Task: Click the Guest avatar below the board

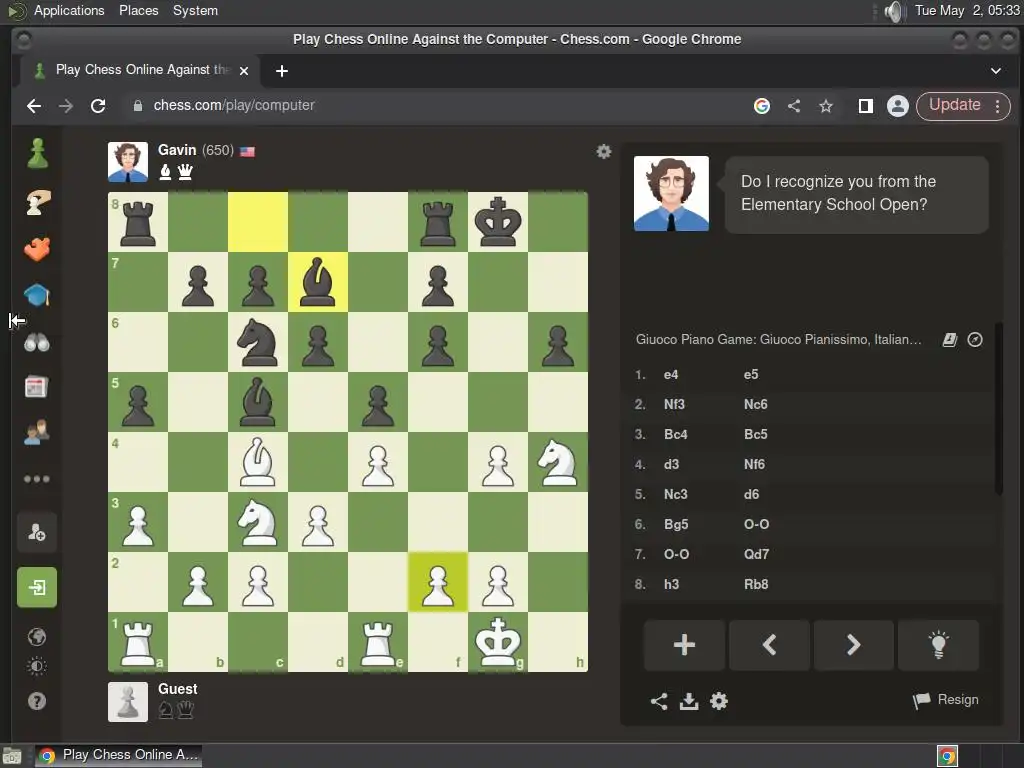Action: pos(127,702)
